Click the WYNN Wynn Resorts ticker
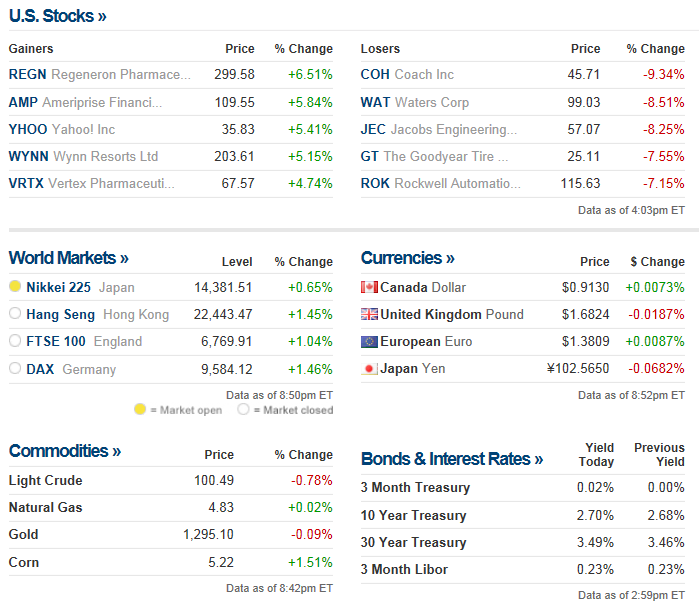Image resolution: width=700 pixels, height=606 pixels. 28,156
